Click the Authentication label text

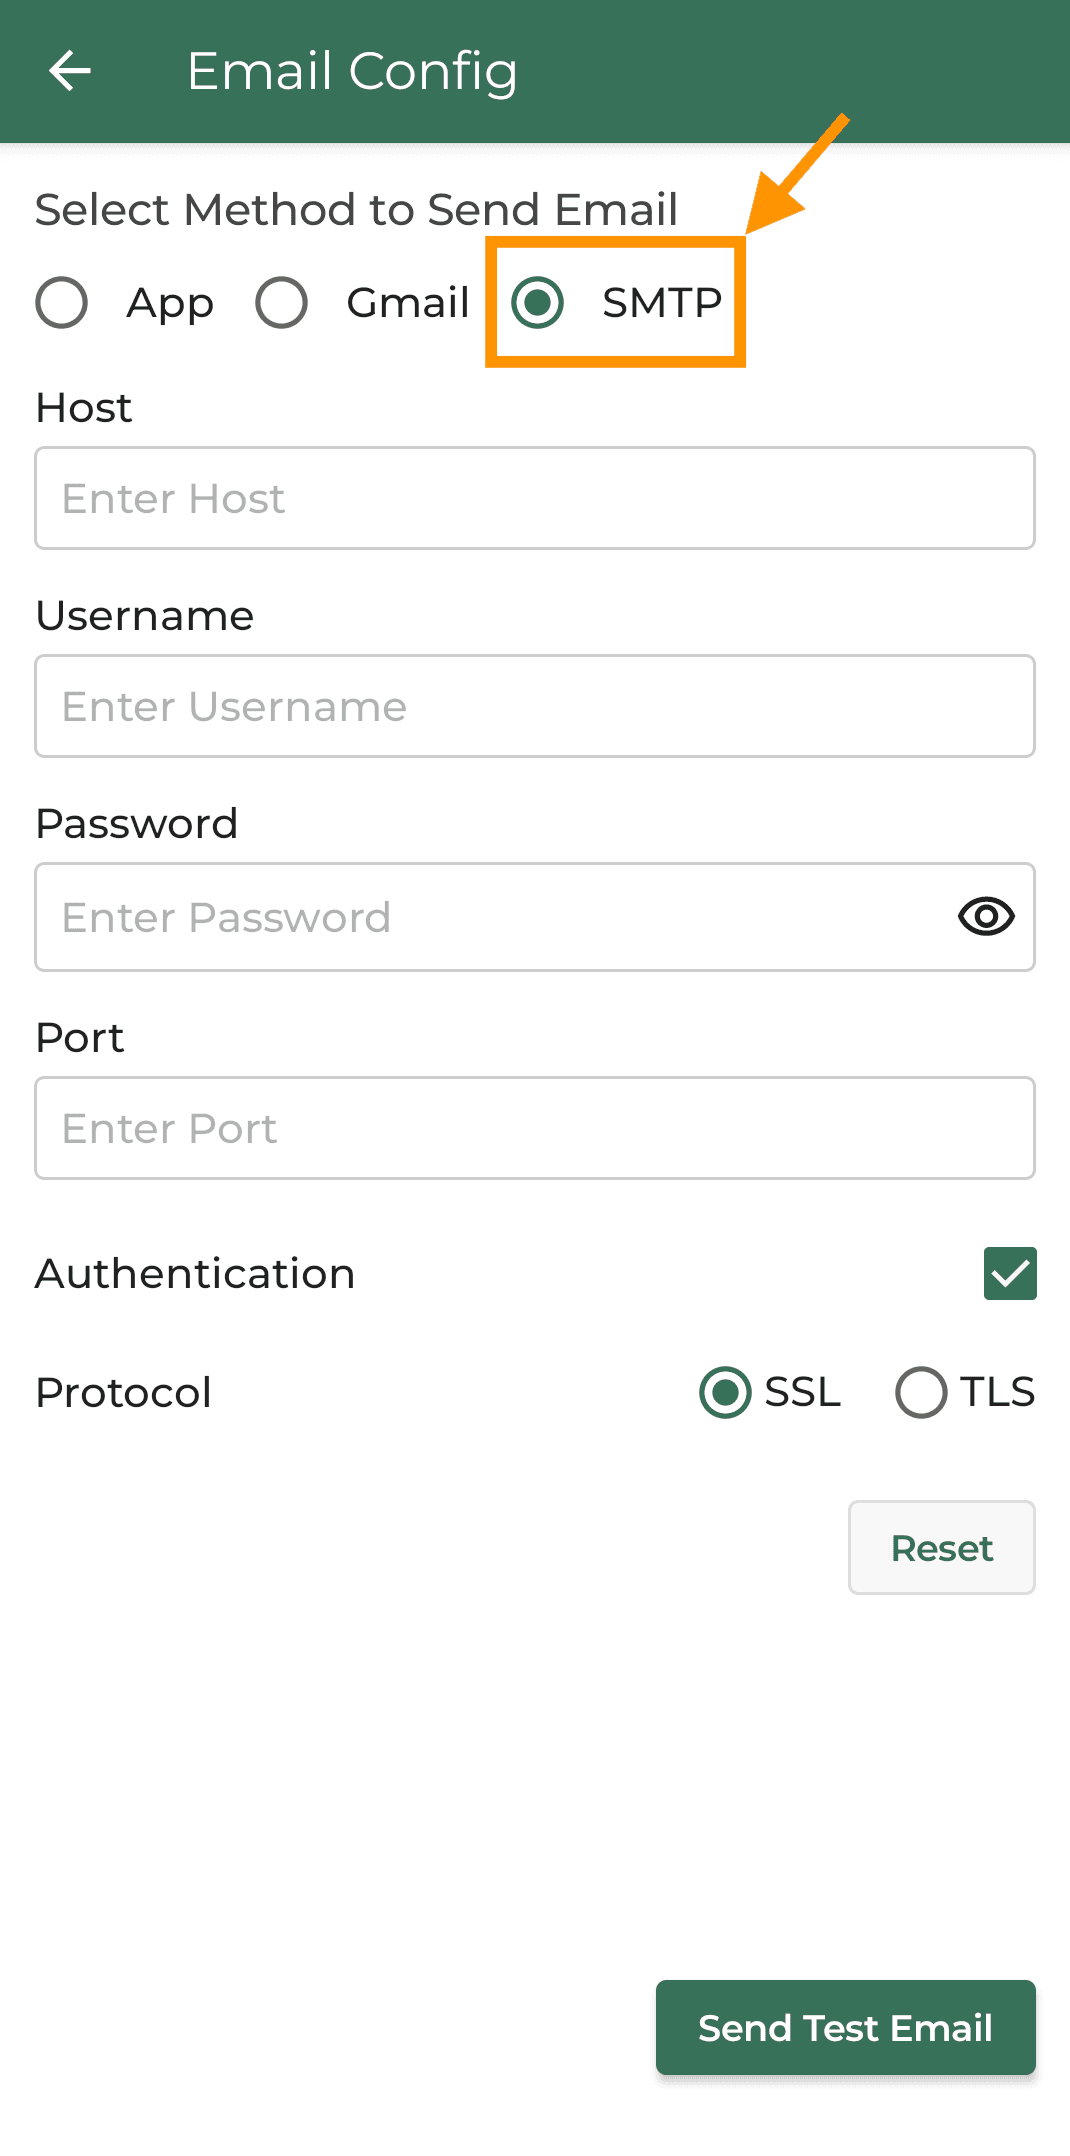click(195, 1272)
